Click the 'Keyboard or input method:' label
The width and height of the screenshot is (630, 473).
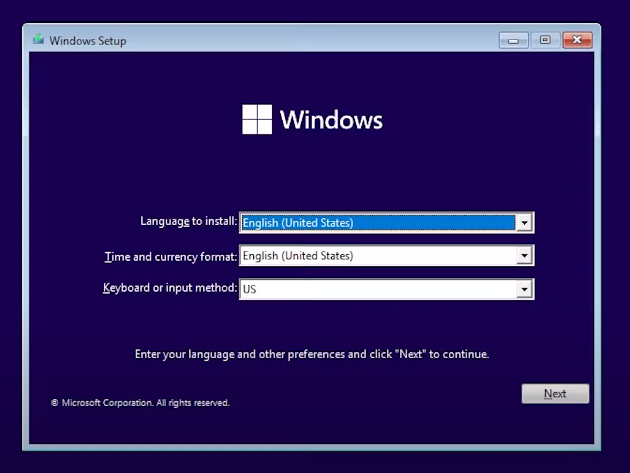click(170, 288)
